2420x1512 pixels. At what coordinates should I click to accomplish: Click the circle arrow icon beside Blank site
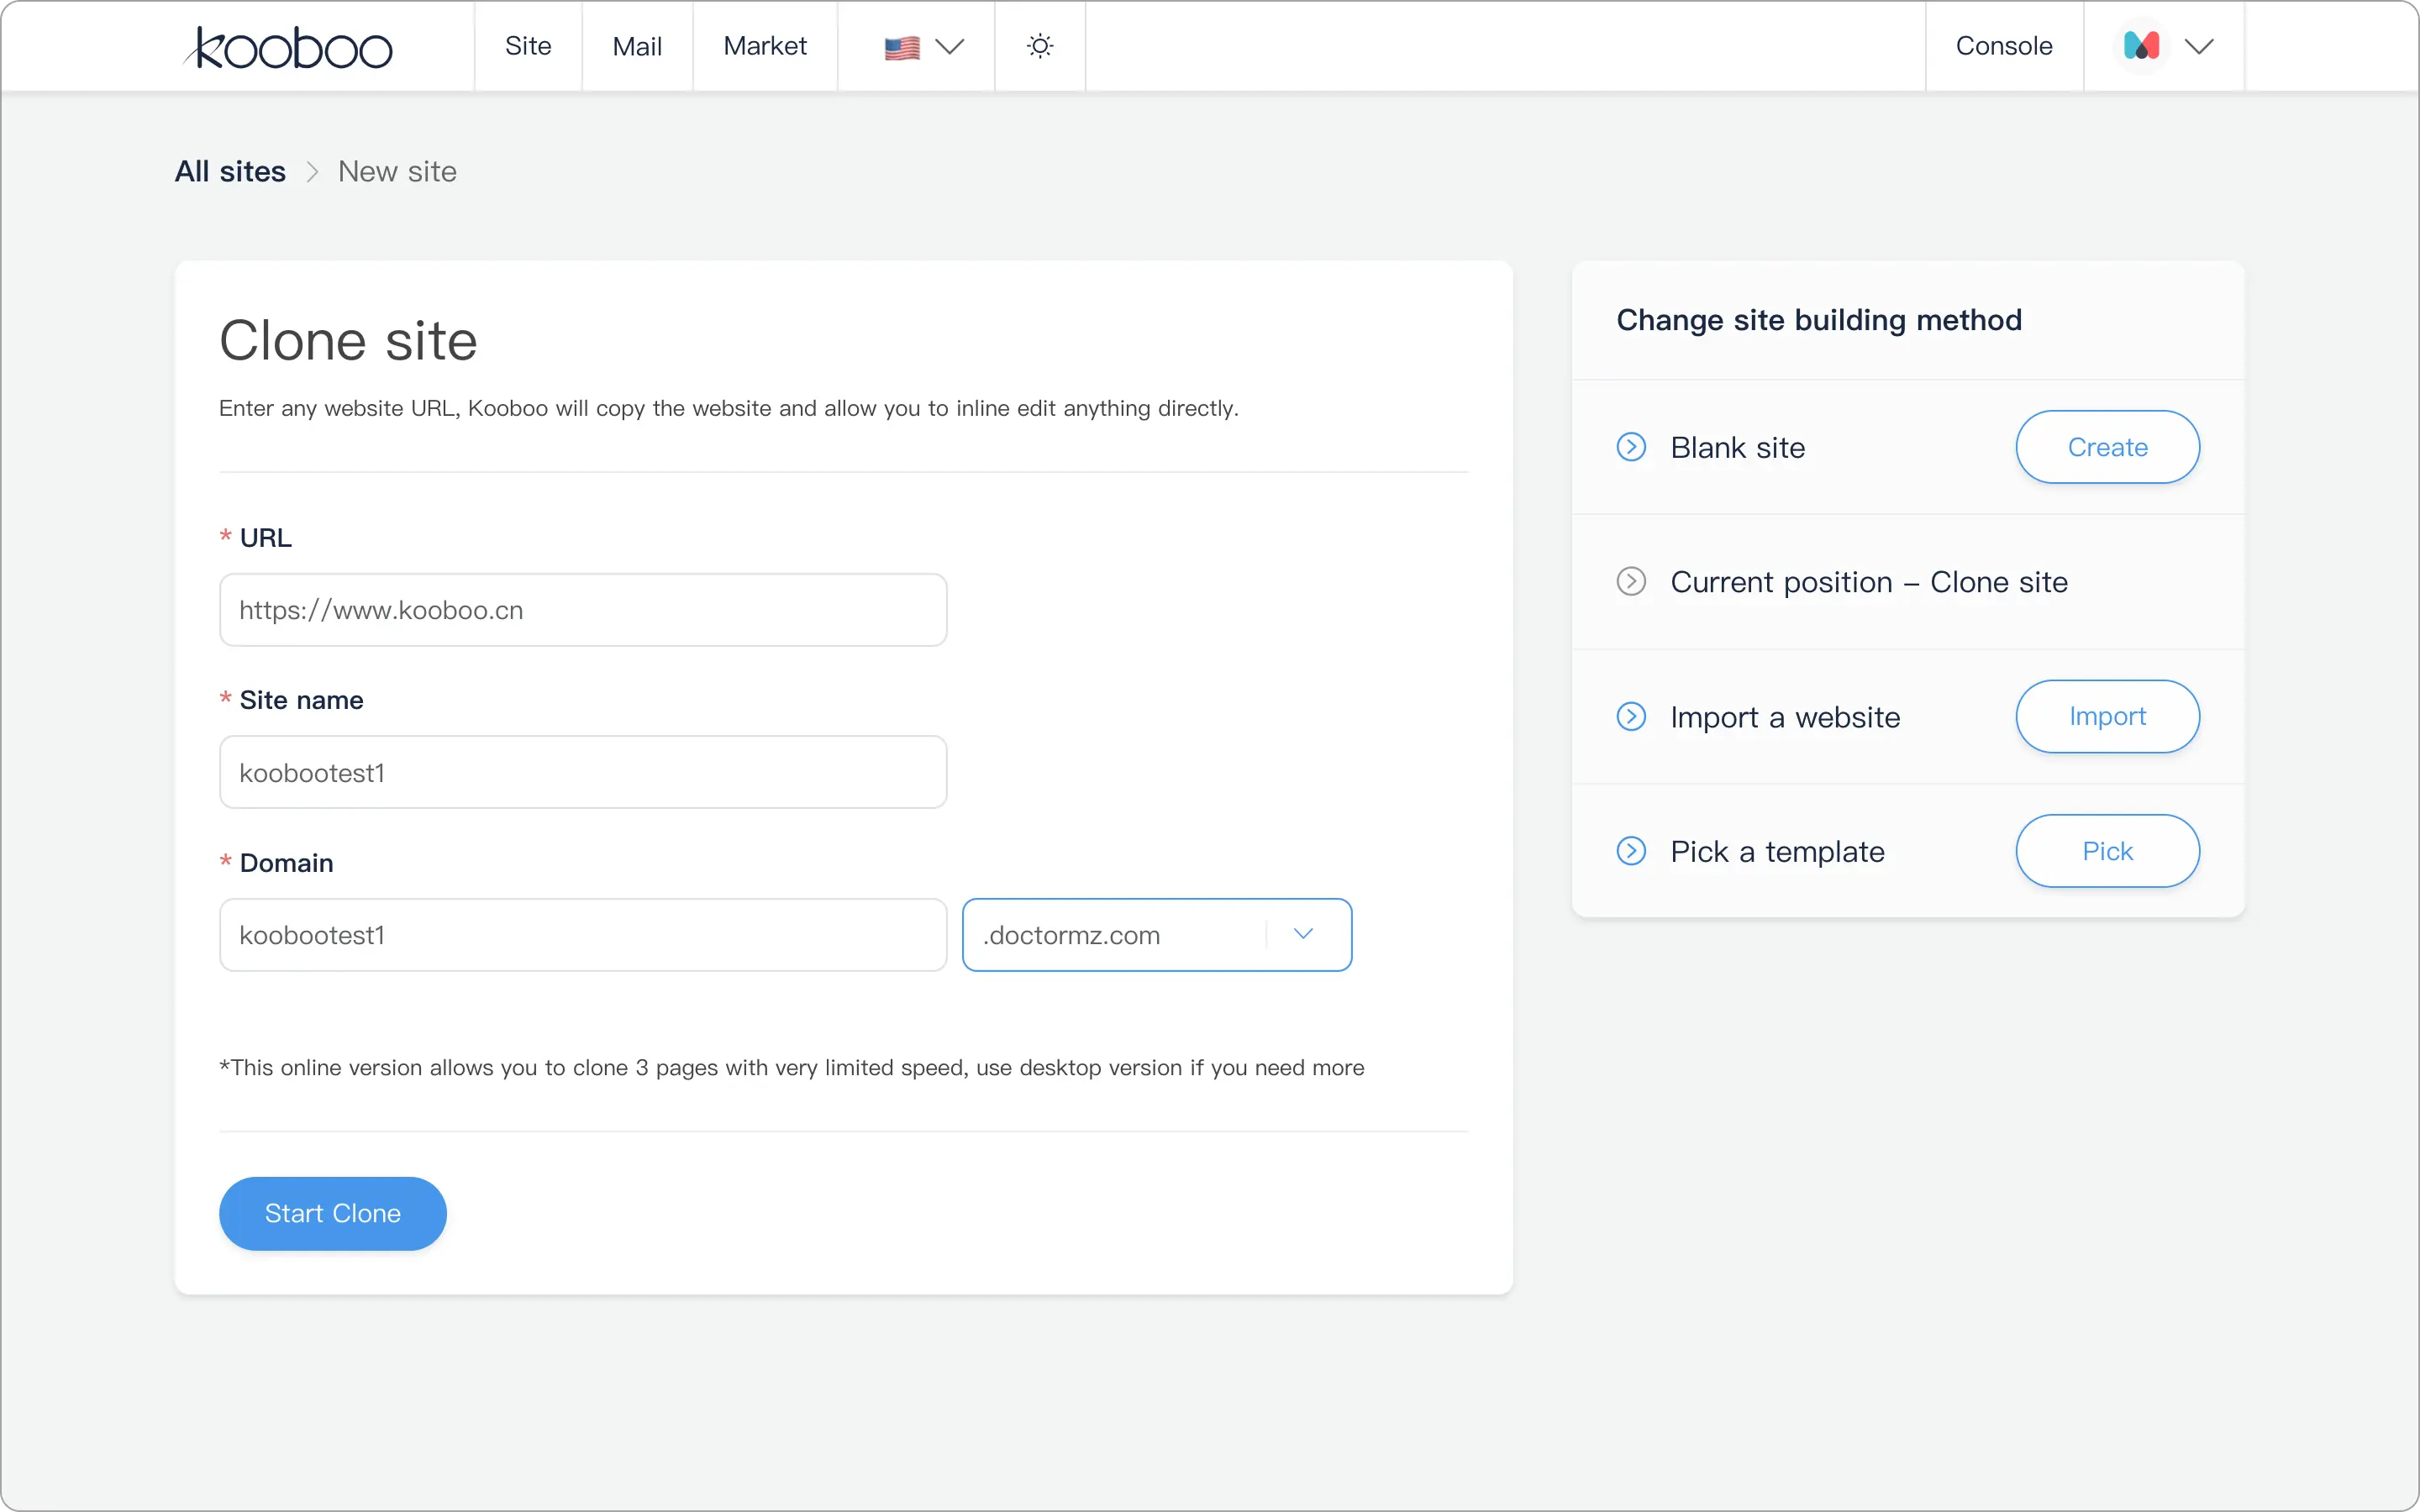pos(1631,447)
